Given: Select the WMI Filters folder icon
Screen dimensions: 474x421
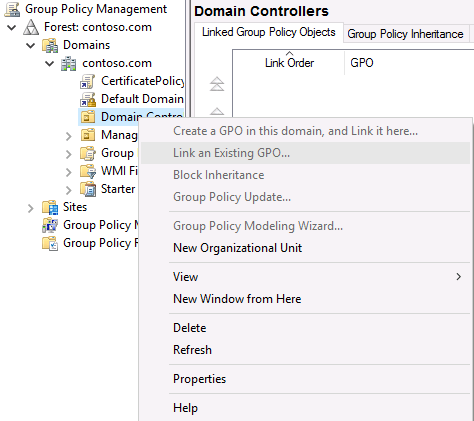Looking at the screenshot, I should 88,171.
